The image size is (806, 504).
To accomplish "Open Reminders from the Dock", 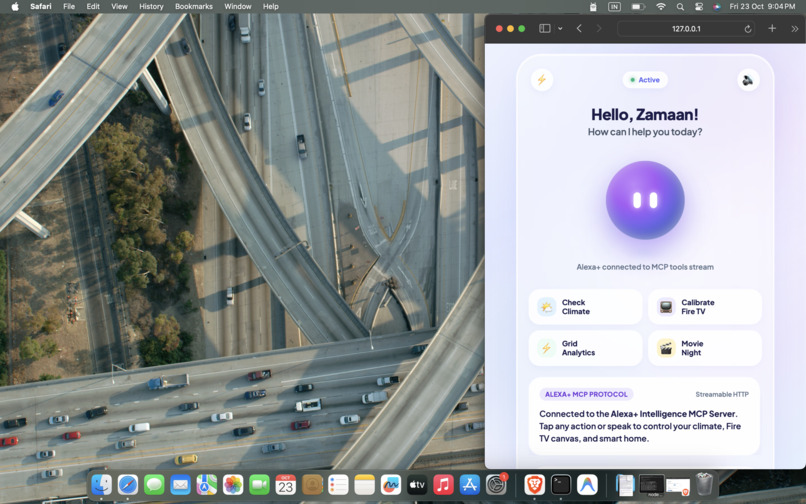I will coord(338,484).
